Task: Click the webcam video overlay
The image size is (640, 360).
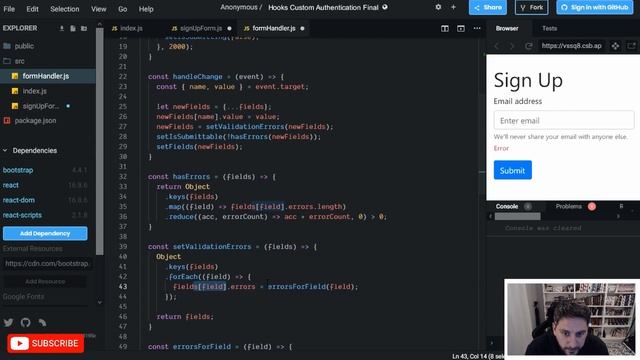Action: (x=571, y=319)
